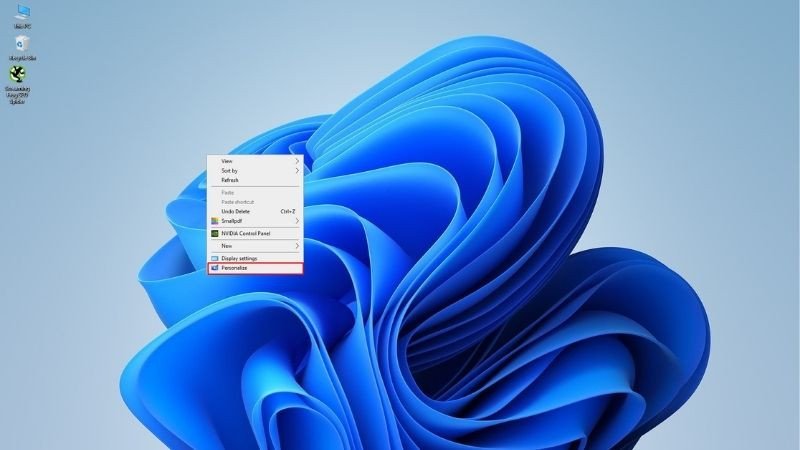800x450 pixels.
Task: Expand the New submenu arrow
Action: pos(296,246)
